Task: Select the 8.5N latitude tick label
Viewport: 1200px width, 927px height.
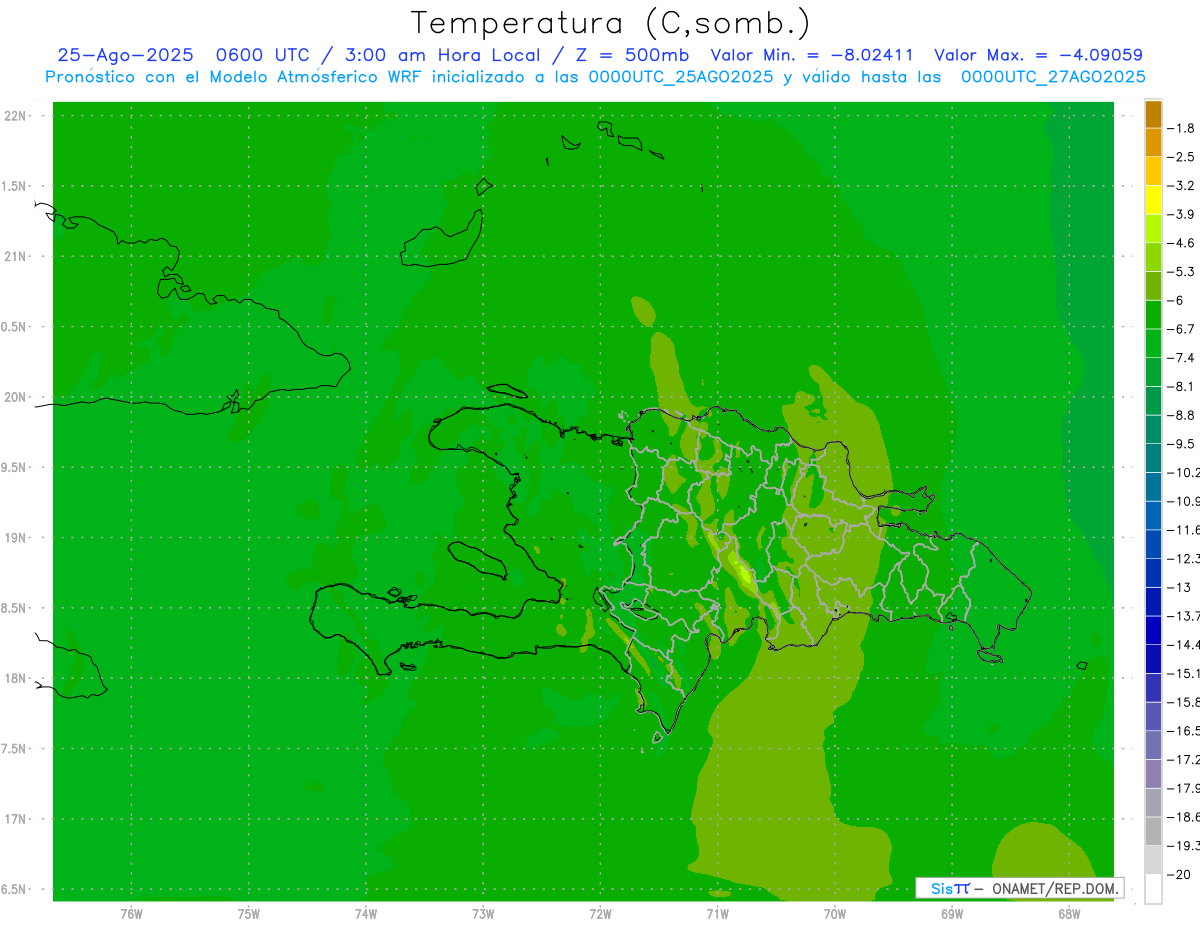Action: (x=15, y=608)
